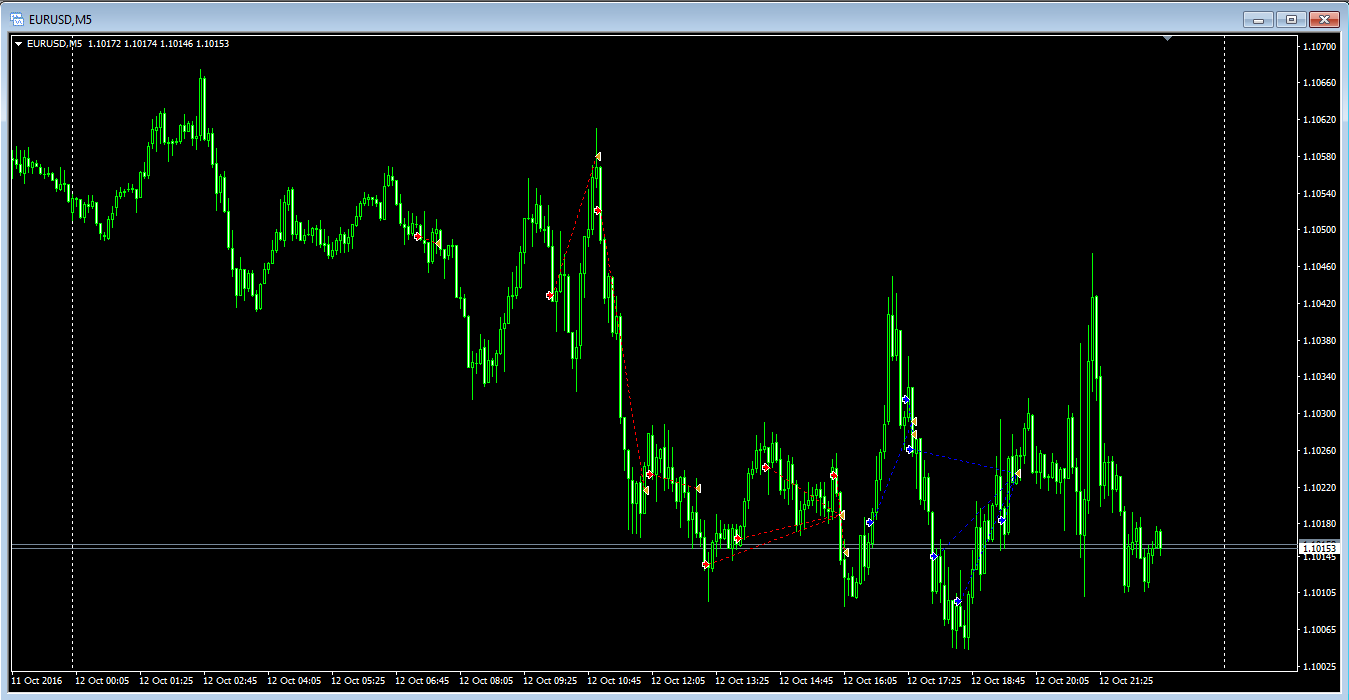1349x700 pixels.
Task: Minimize the EURUSD,M5 chart window
Action: (x=1257, y=19)
